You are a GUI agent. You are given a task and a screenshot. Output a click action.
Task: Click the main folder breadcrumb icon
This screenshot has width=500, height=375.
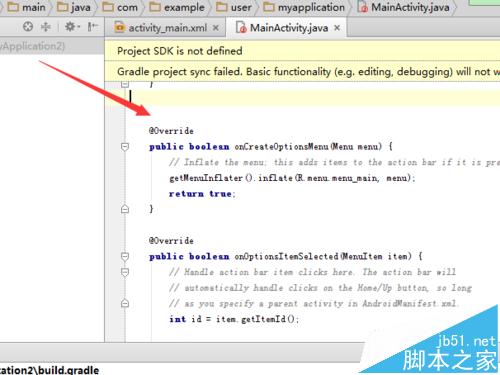pyautogui.click(x=13, y=7)
